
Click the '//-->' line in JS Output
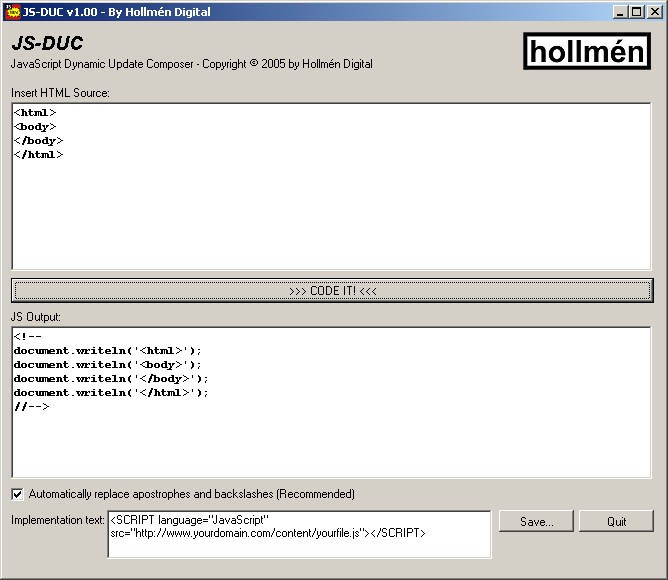[32, 407]
